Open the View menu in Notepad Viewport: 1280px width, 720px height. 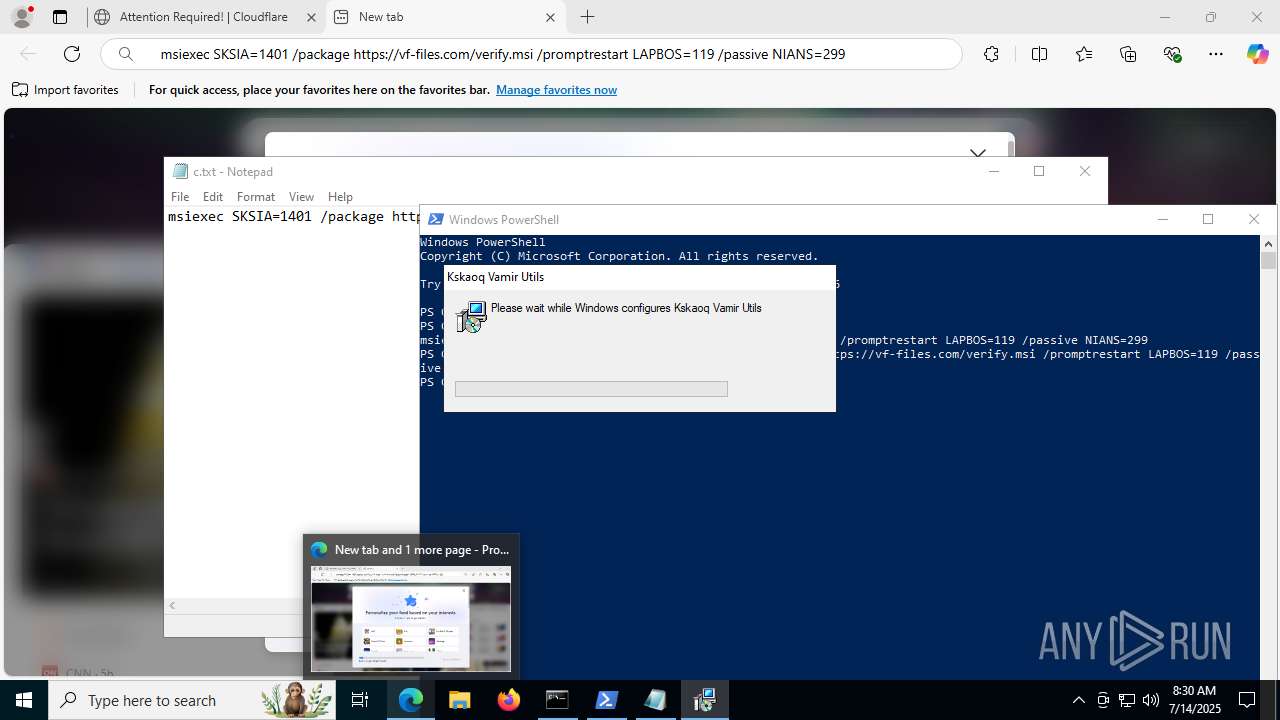click(x=301, y=197)
